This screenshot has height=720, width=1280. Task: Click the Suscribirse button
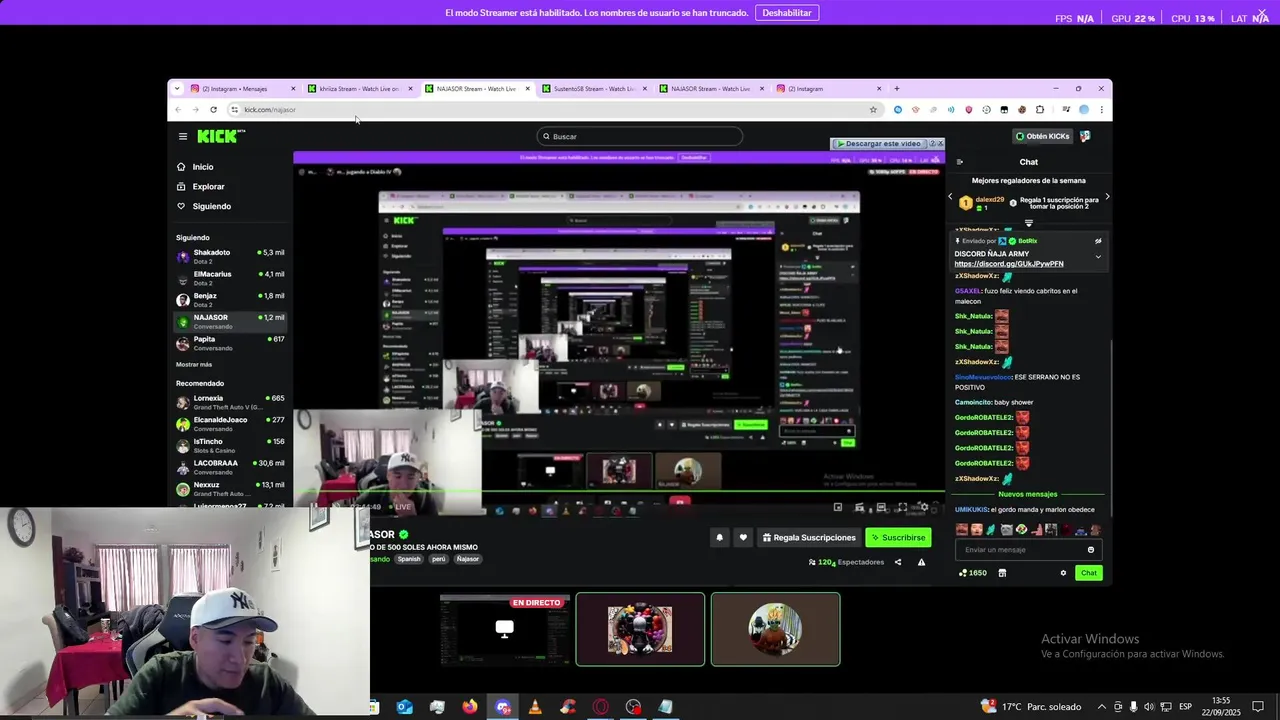[x=898, y=538]
